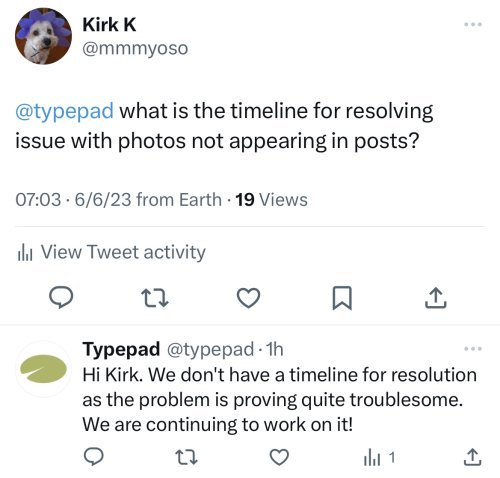The height and width of the screenshot is (478, 500).
Task: Open the Kirk K display name
Action: (x=109, y=25)
